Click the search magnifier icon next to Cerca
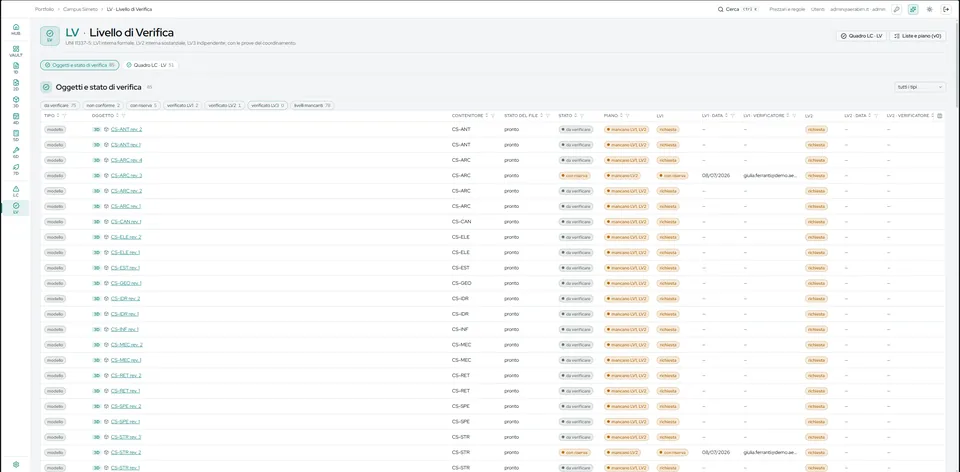The height and width of the screenshot is (472, 960). [x=721, y=9]
